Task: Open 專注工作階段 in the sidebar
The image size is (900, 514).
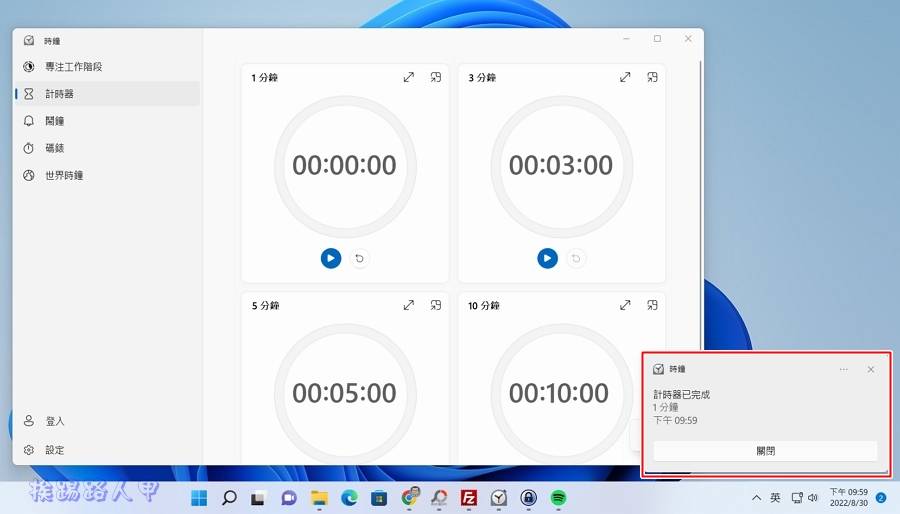Action: [73, 67]
